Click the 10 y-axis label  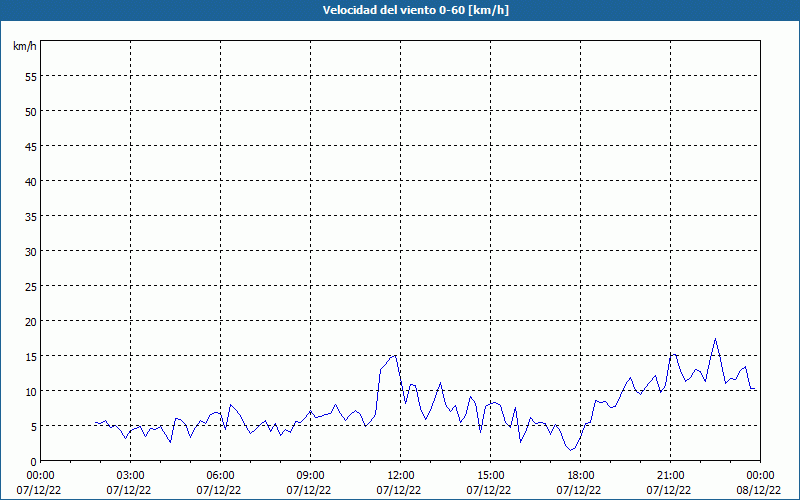click(31, 391)
